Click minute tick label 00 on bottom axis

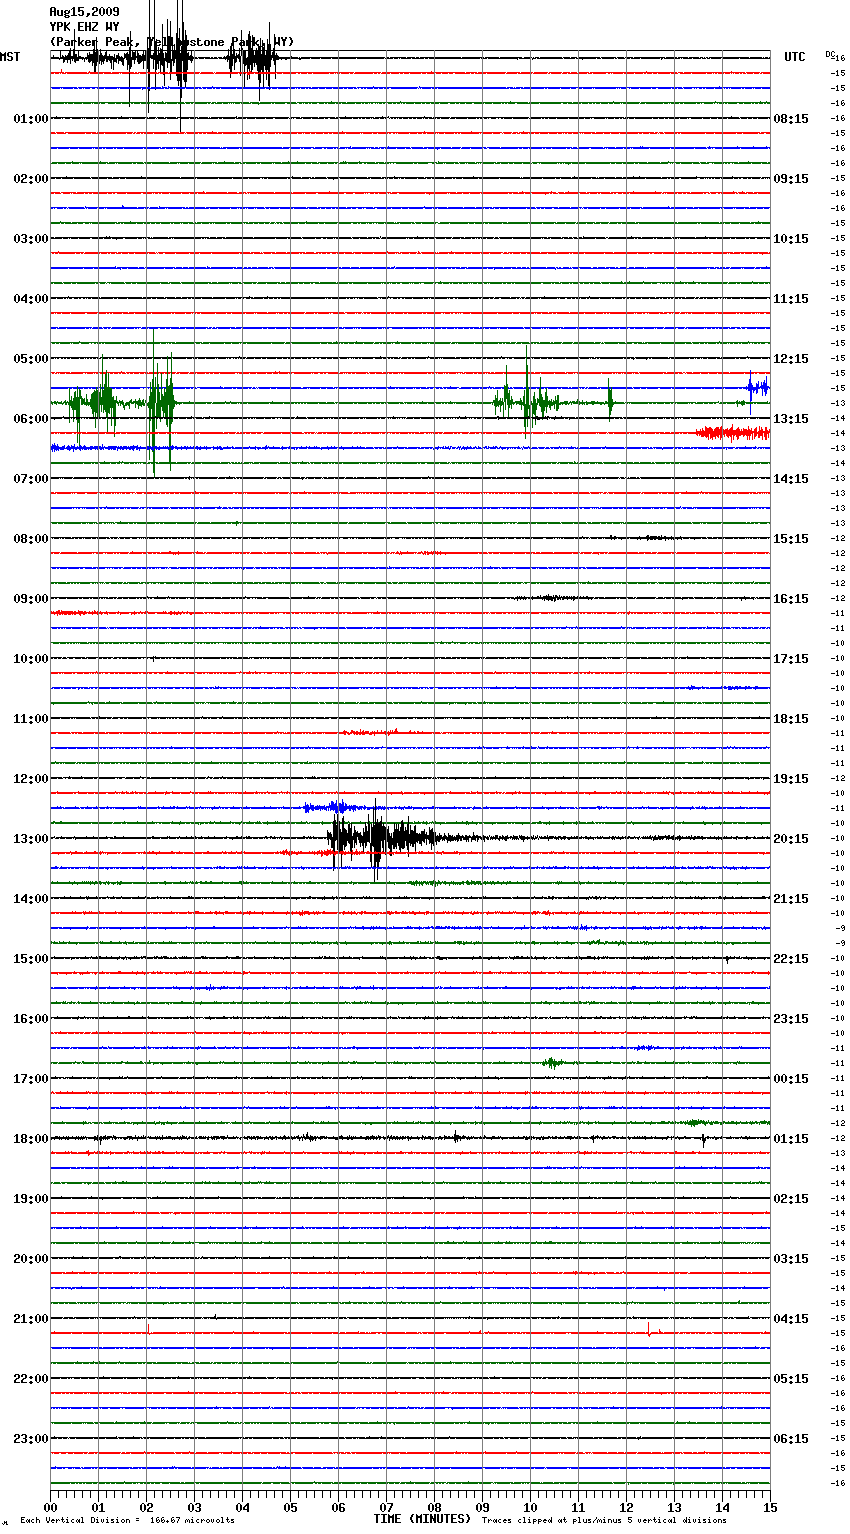(50, 1507)
